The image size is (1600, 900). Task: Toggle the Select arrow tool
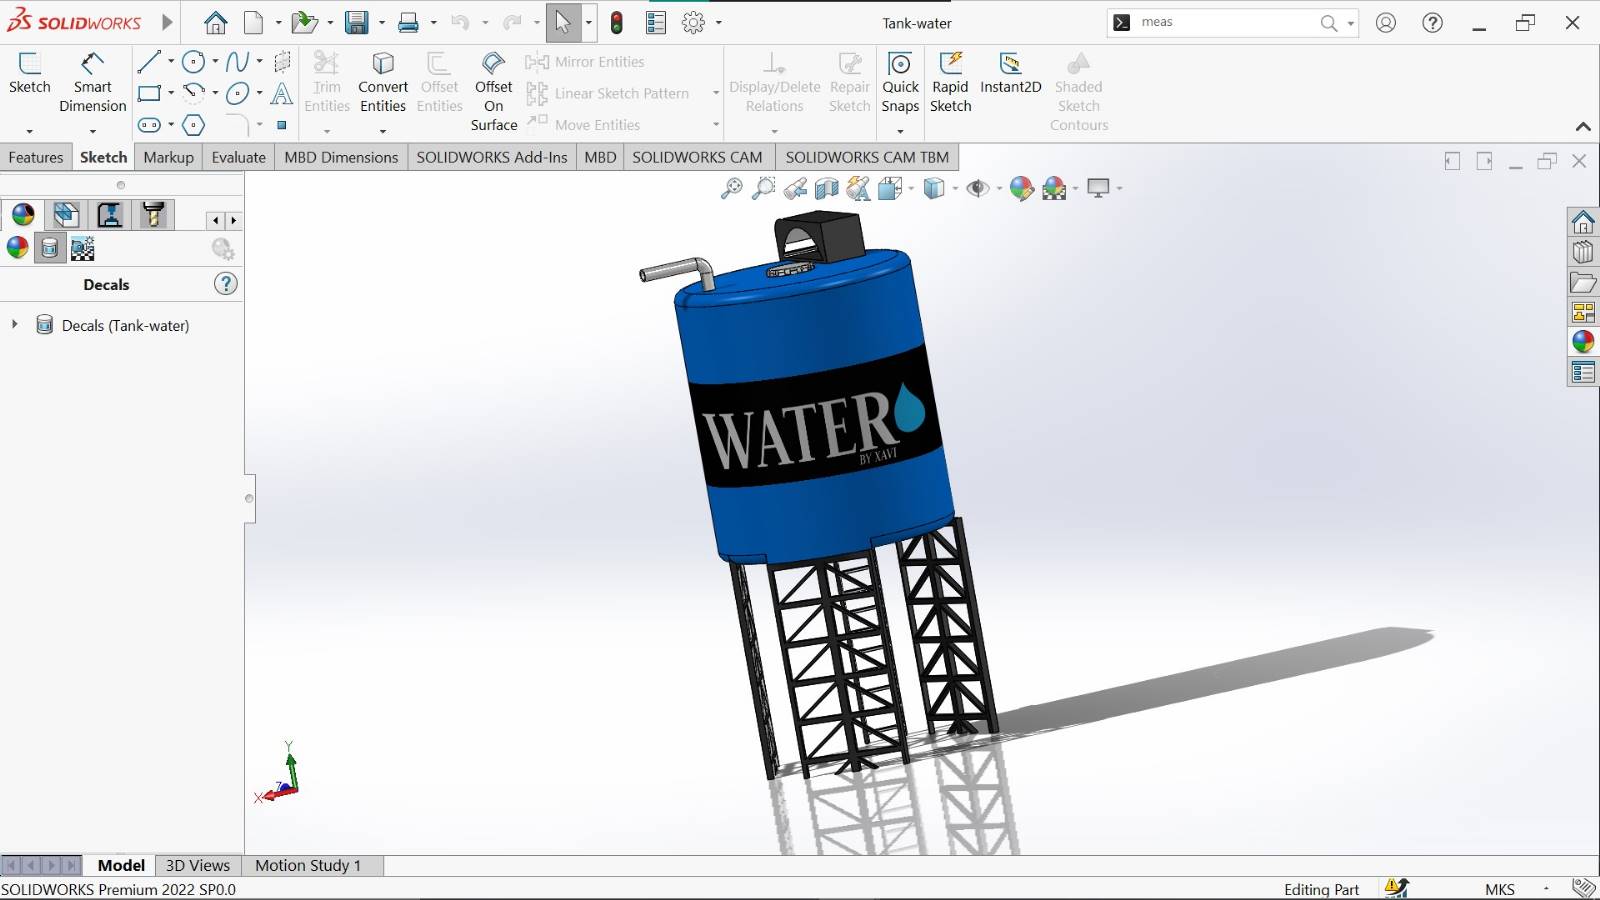pos(563,23)
